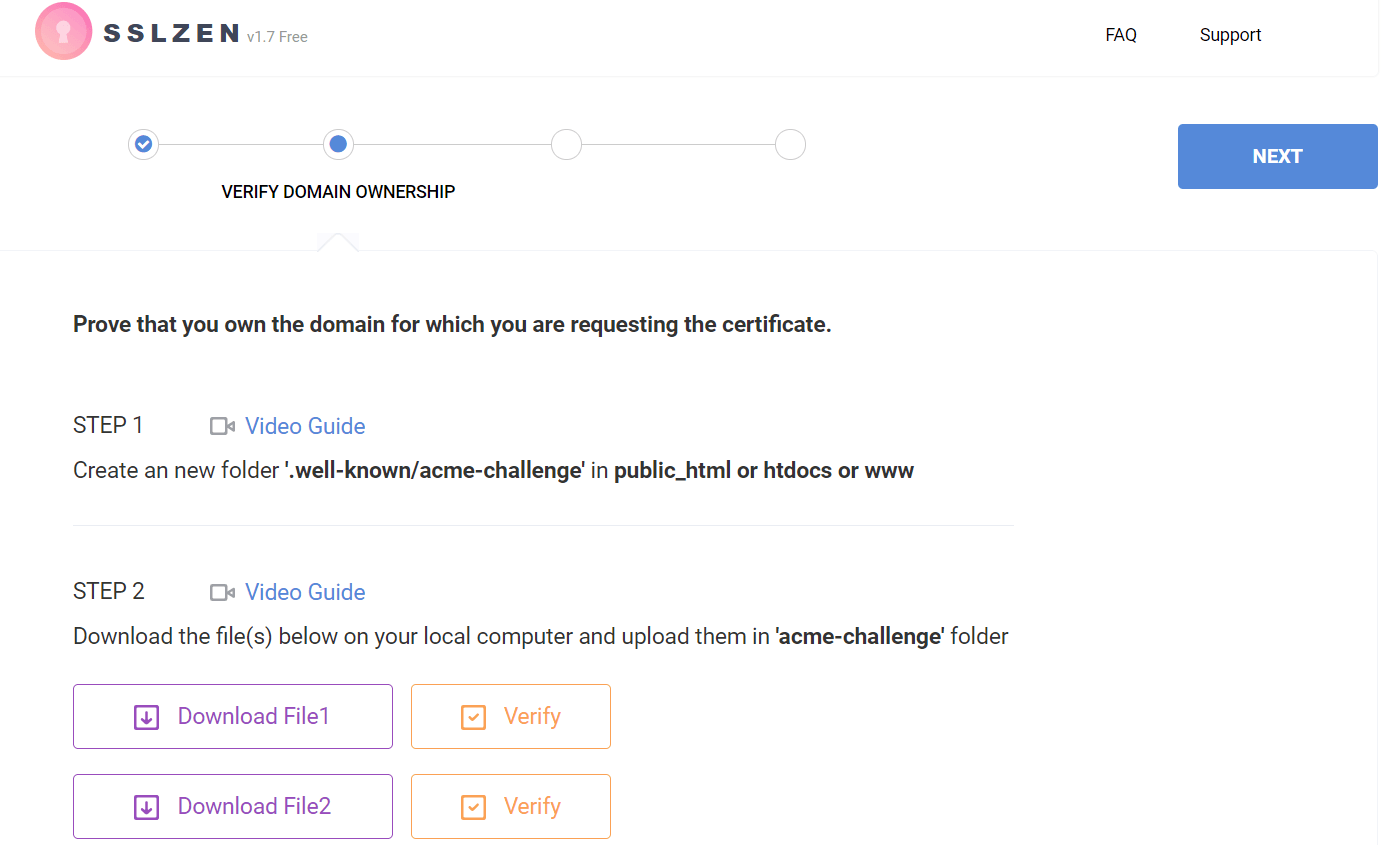Click Verify next to Download File1
This screenshot has width=1390, height=845.
tap(511, 716)
